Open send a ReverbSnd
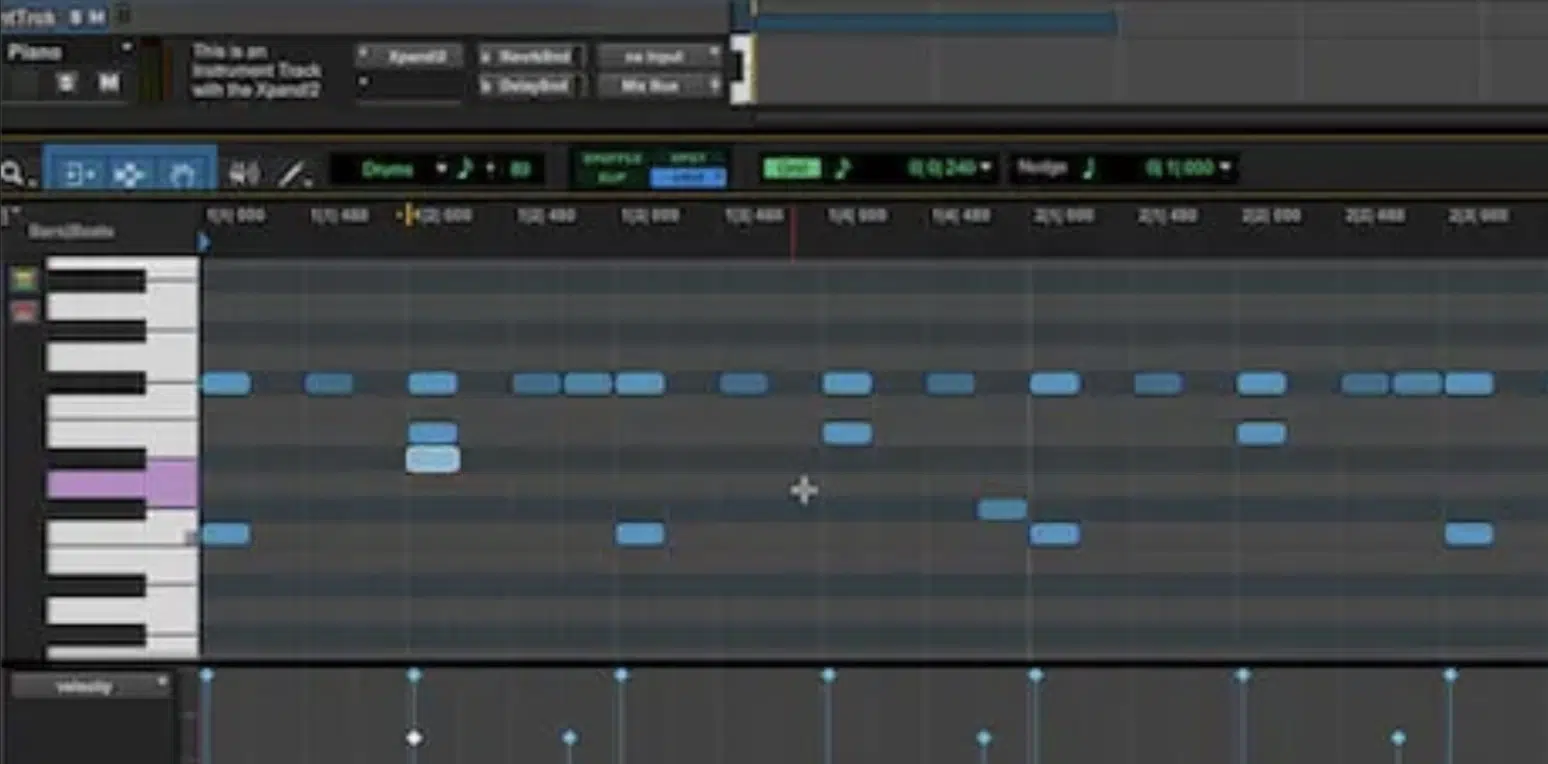 [x=531, y=55]
